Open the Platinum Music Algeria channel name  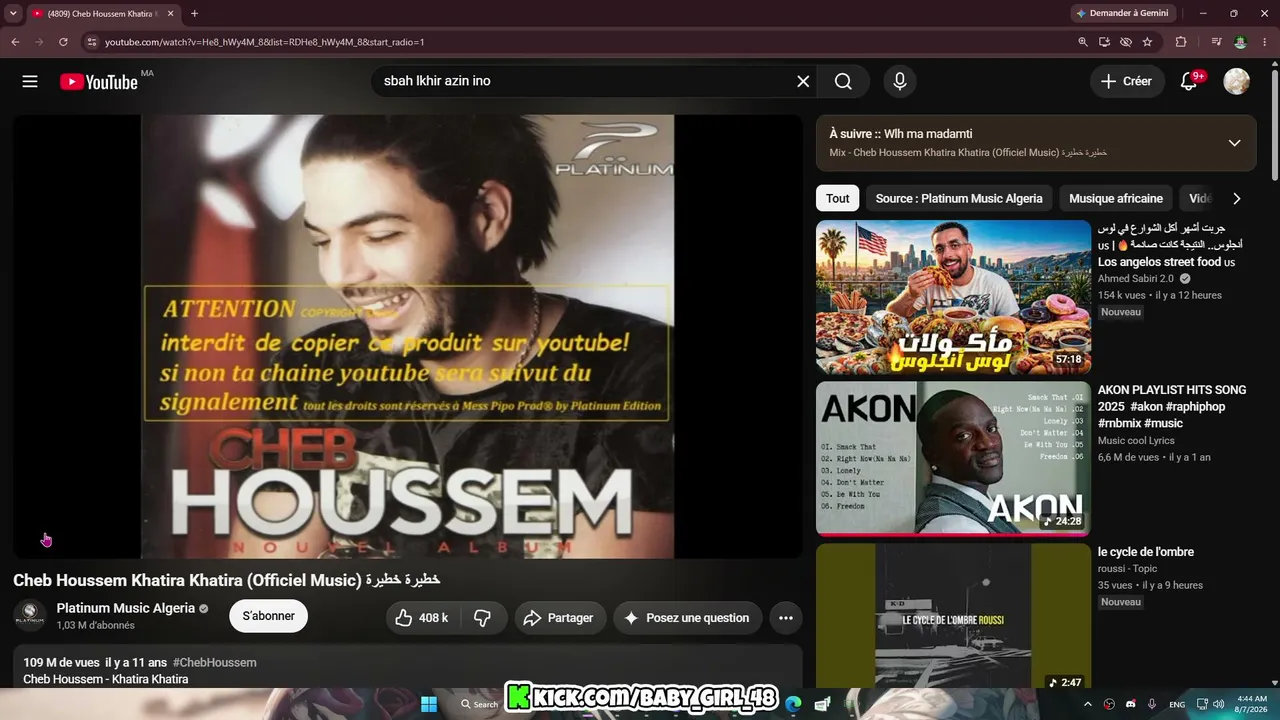click(126, 608)
